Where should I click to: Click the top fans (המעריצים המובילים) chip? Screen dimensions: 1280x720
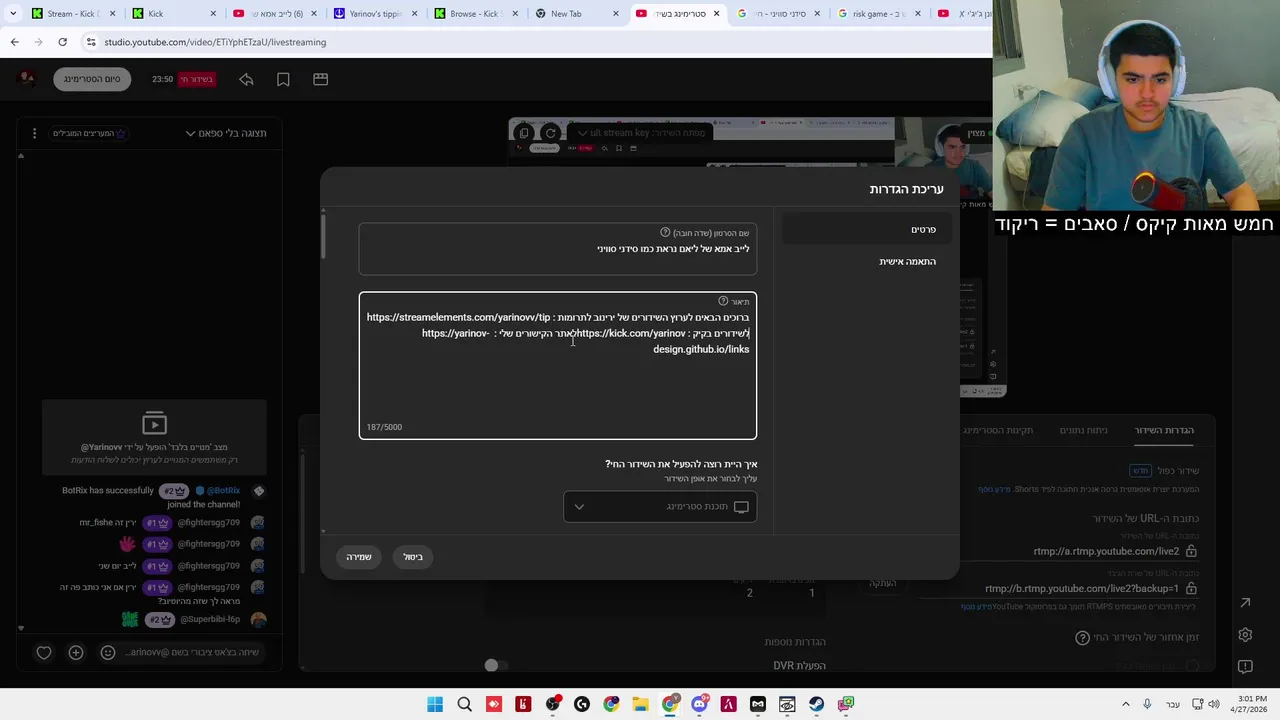pyautogui.click(x=90, y=133)
